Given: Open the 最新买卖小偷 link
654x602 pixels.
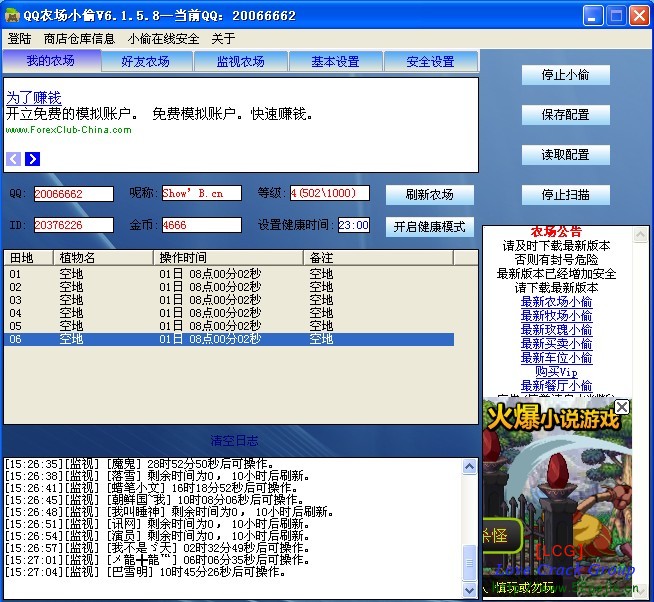Looking at the screenshot, I should [x=556, y=344].
